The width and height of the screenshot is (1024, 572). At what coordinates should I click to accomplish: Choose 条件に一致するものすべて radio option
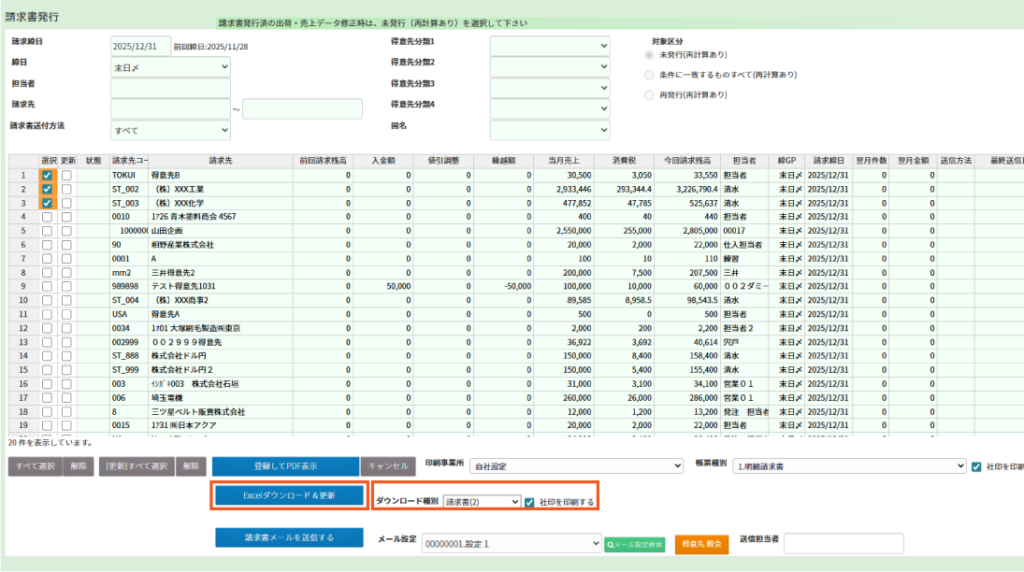[x=651, y=75]
